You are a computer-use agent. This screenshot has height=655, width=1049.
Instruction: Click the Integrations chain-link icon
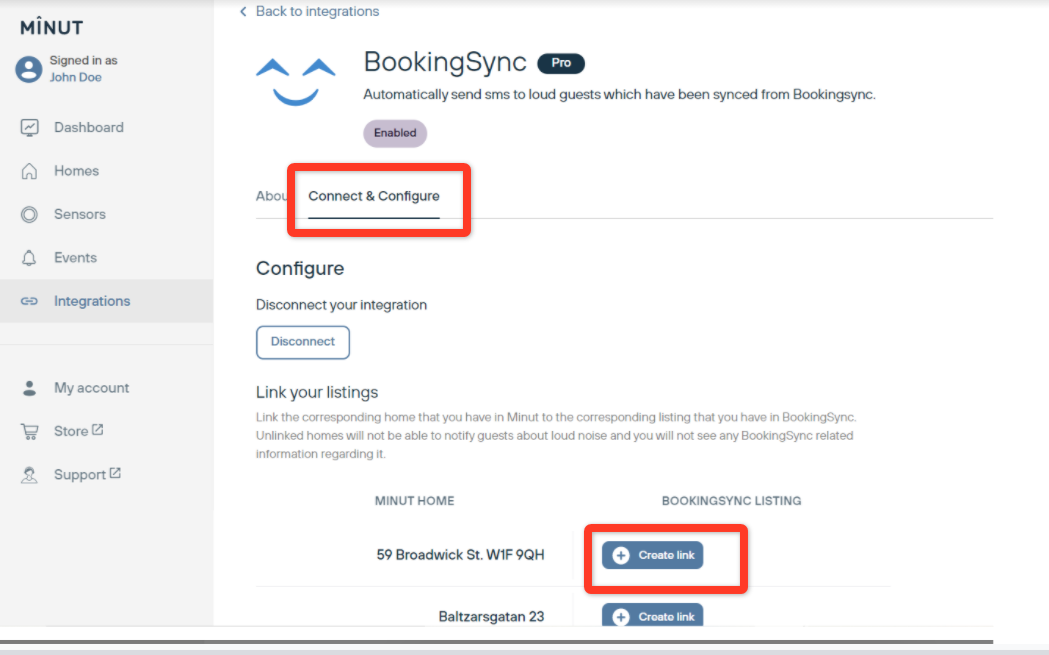[x=30, y=301]
